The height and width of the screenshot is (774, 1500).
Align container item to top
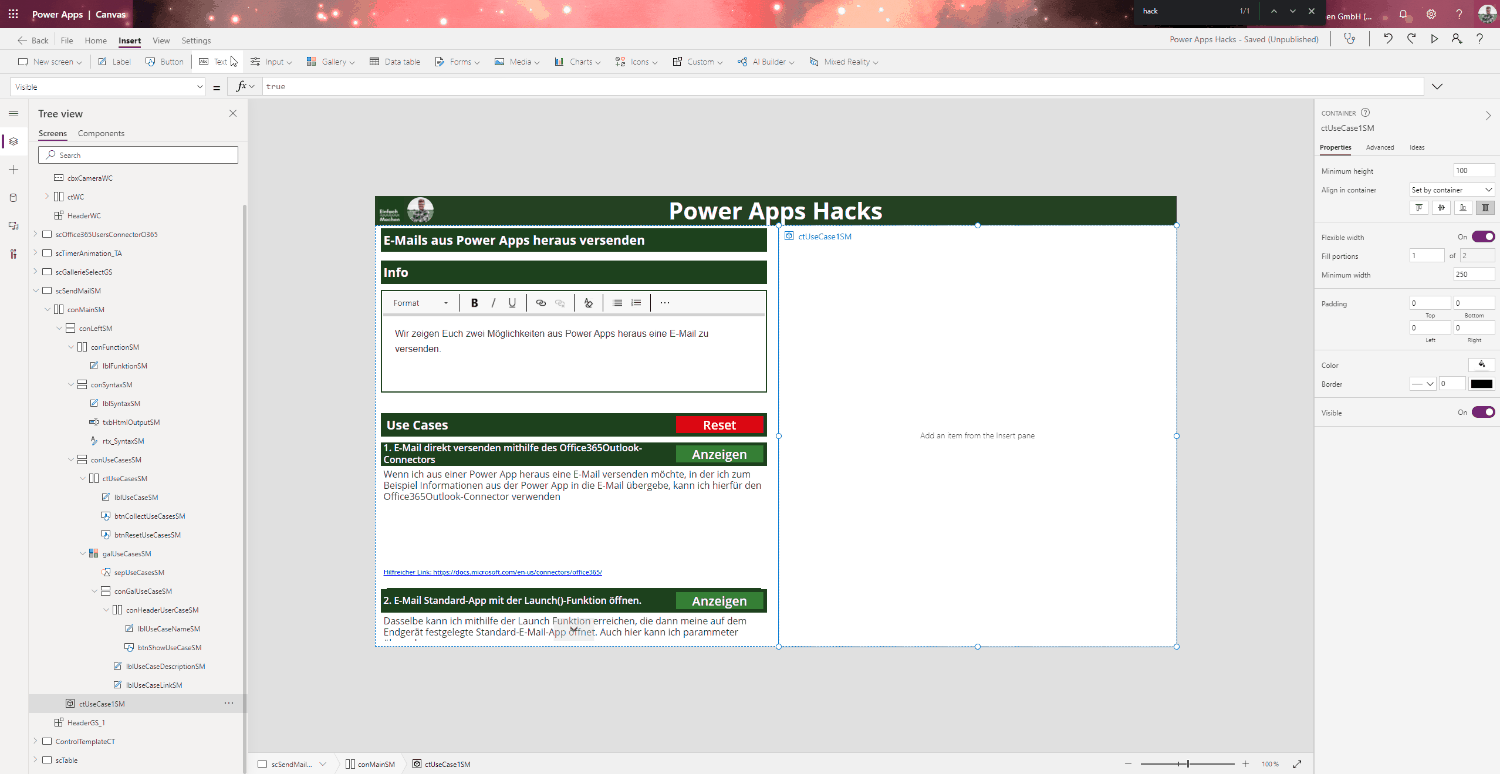[x=1418, y=208]
